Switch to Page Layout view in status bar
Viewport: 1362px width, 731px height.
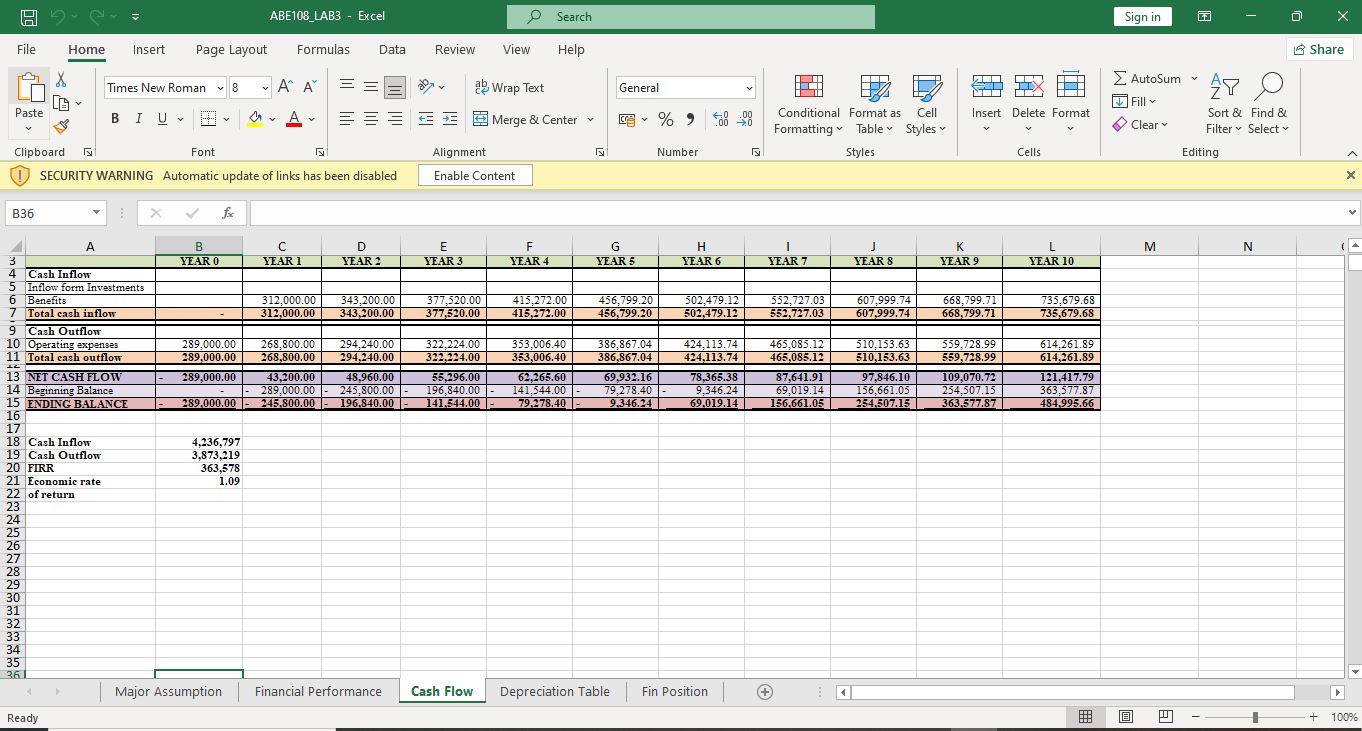click(x=1125, y=717)
